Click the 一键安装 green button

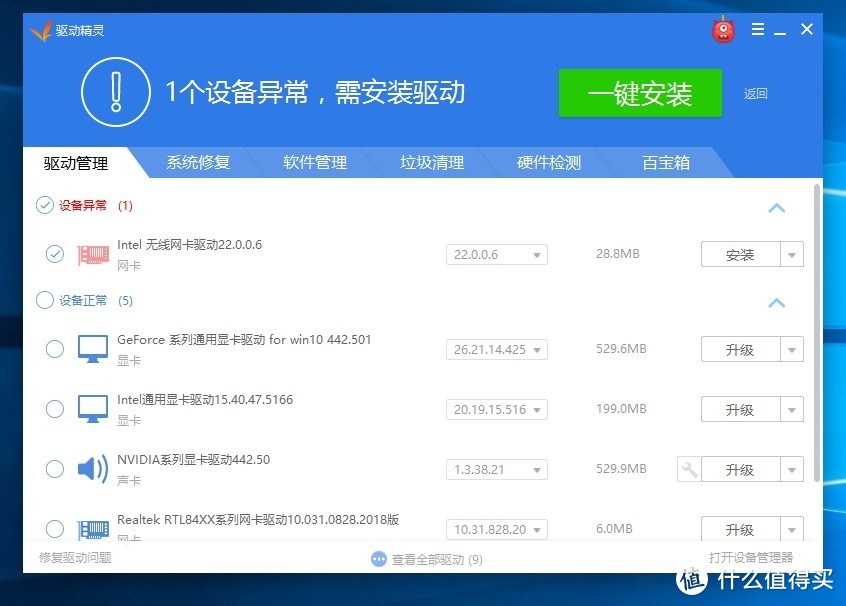coord(640,93)
